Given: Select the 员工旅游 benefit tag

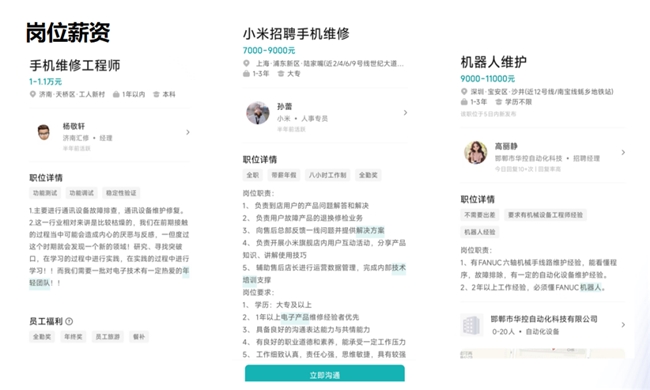Looking at the screenshot, I should coord(108,337).
